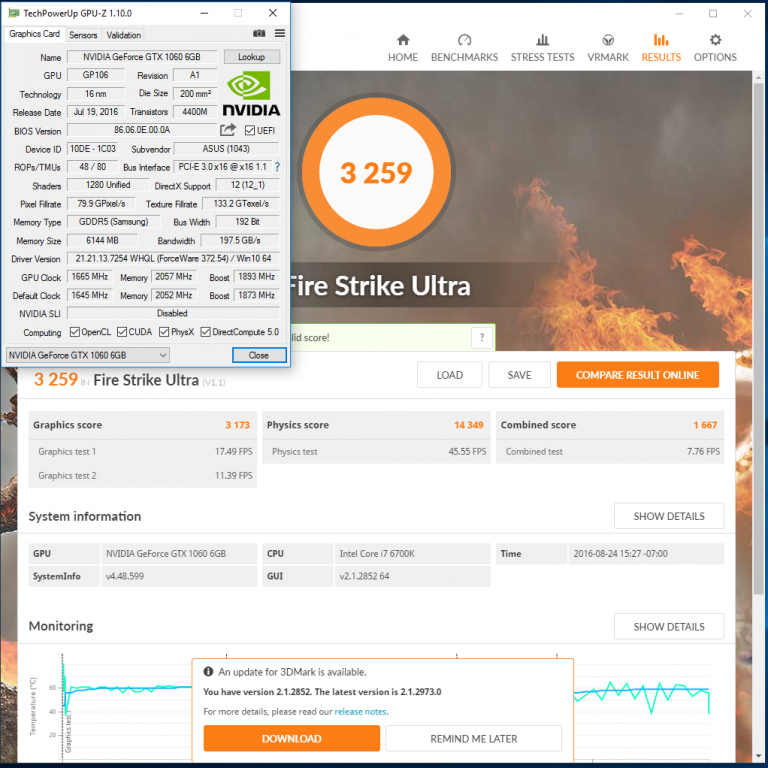Click the Physics score value 14 349
The width and height of the screenshot is (768, 768).
pos(469,425)
